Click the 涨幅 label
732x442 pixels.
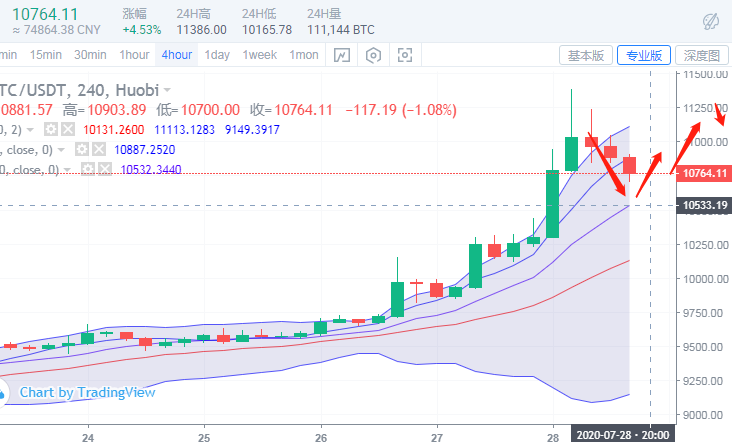tap(134, 14)
